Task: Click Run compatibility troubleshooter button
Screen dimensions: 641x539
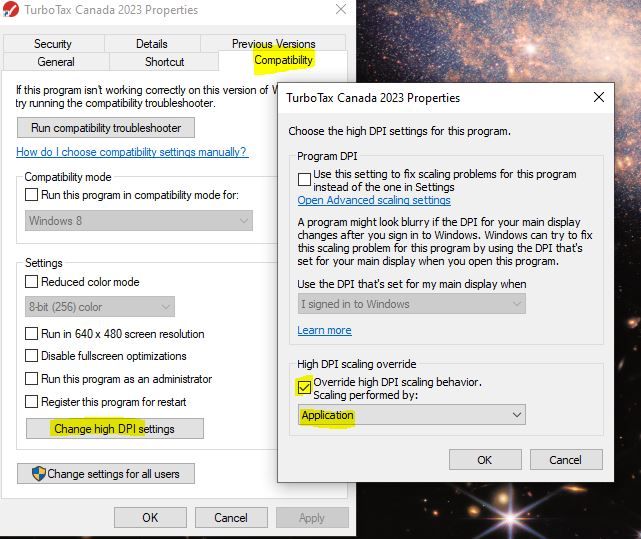Action: click(x=106, y=128)
